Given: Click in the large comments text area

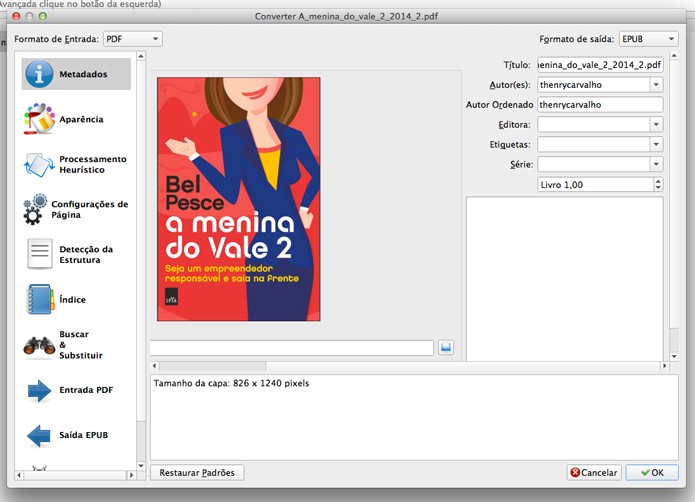Looking at the screenshot, I should [x=564, y=279].
